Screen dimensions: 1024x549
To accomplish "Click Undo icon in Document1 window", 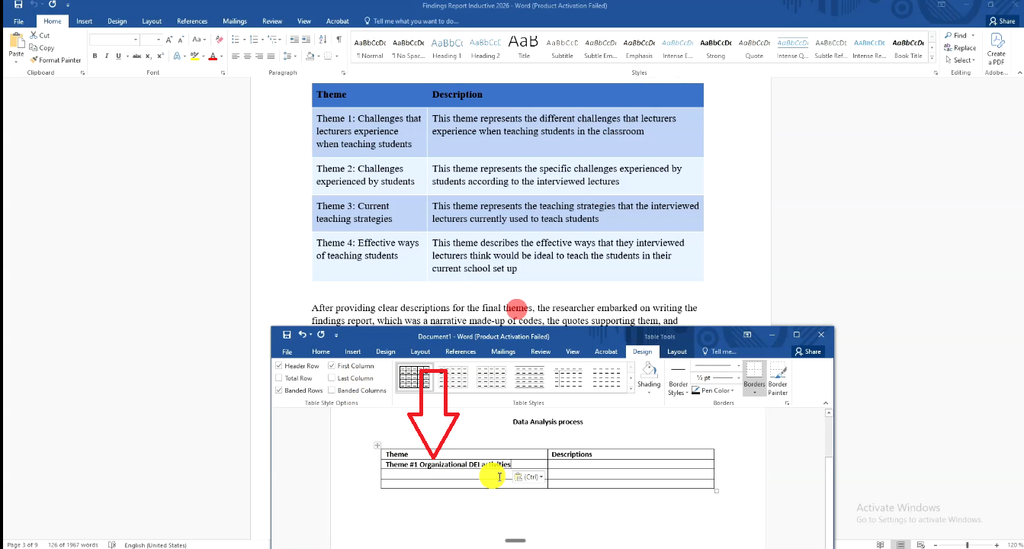I will click(302, 335).
